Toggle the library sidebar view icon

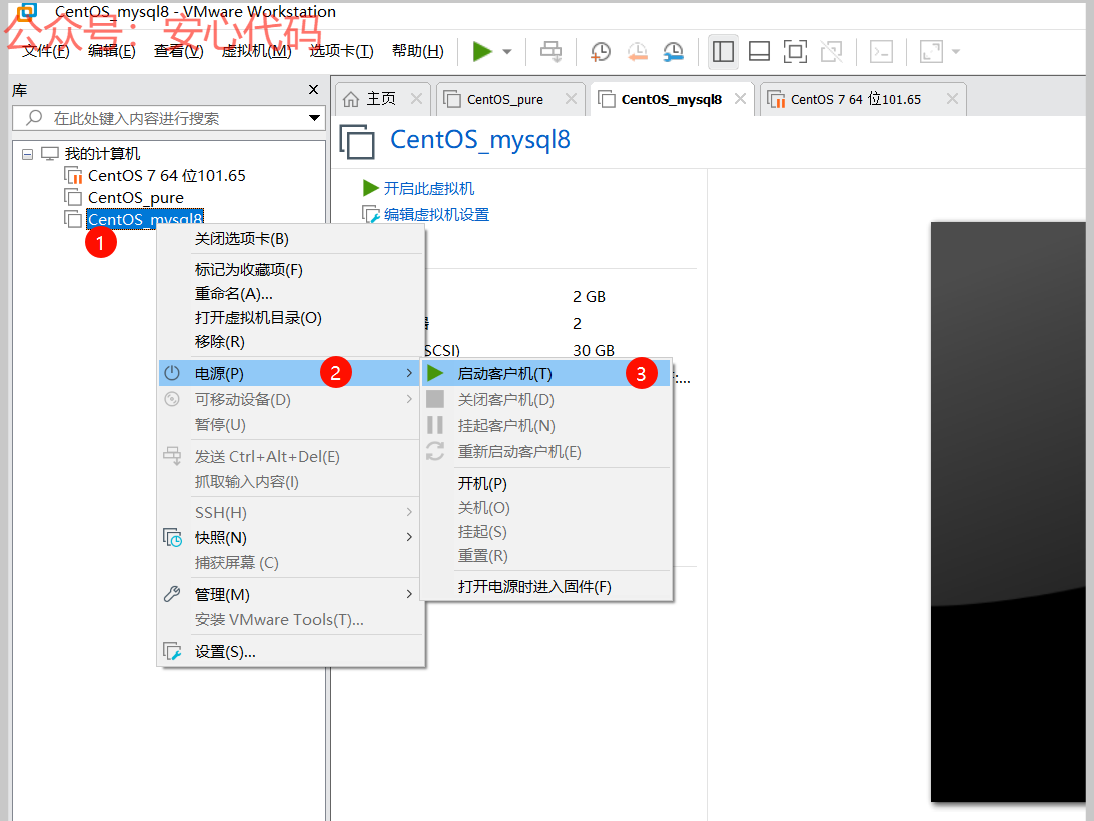[724, 51]
